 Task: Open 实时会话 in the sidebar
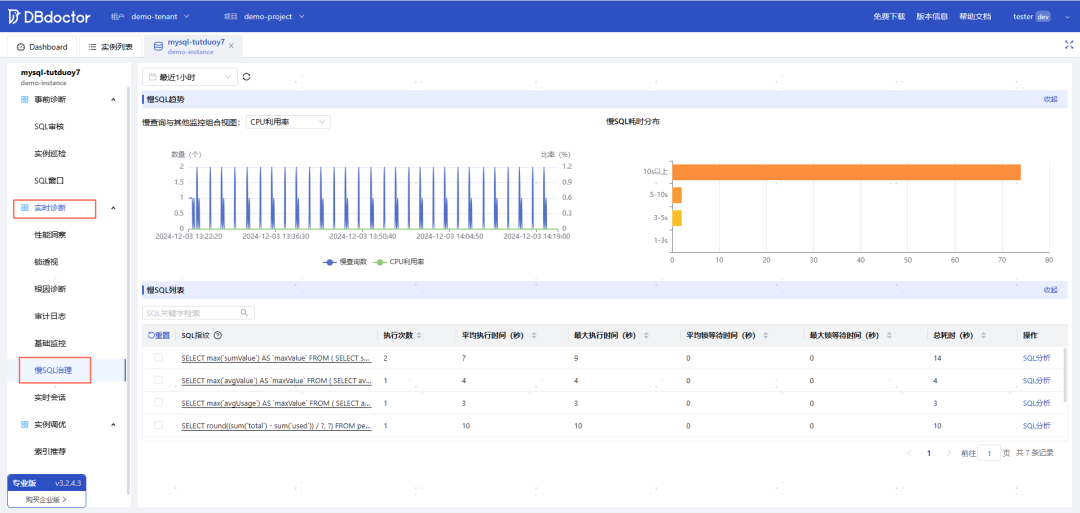[50, 397]
